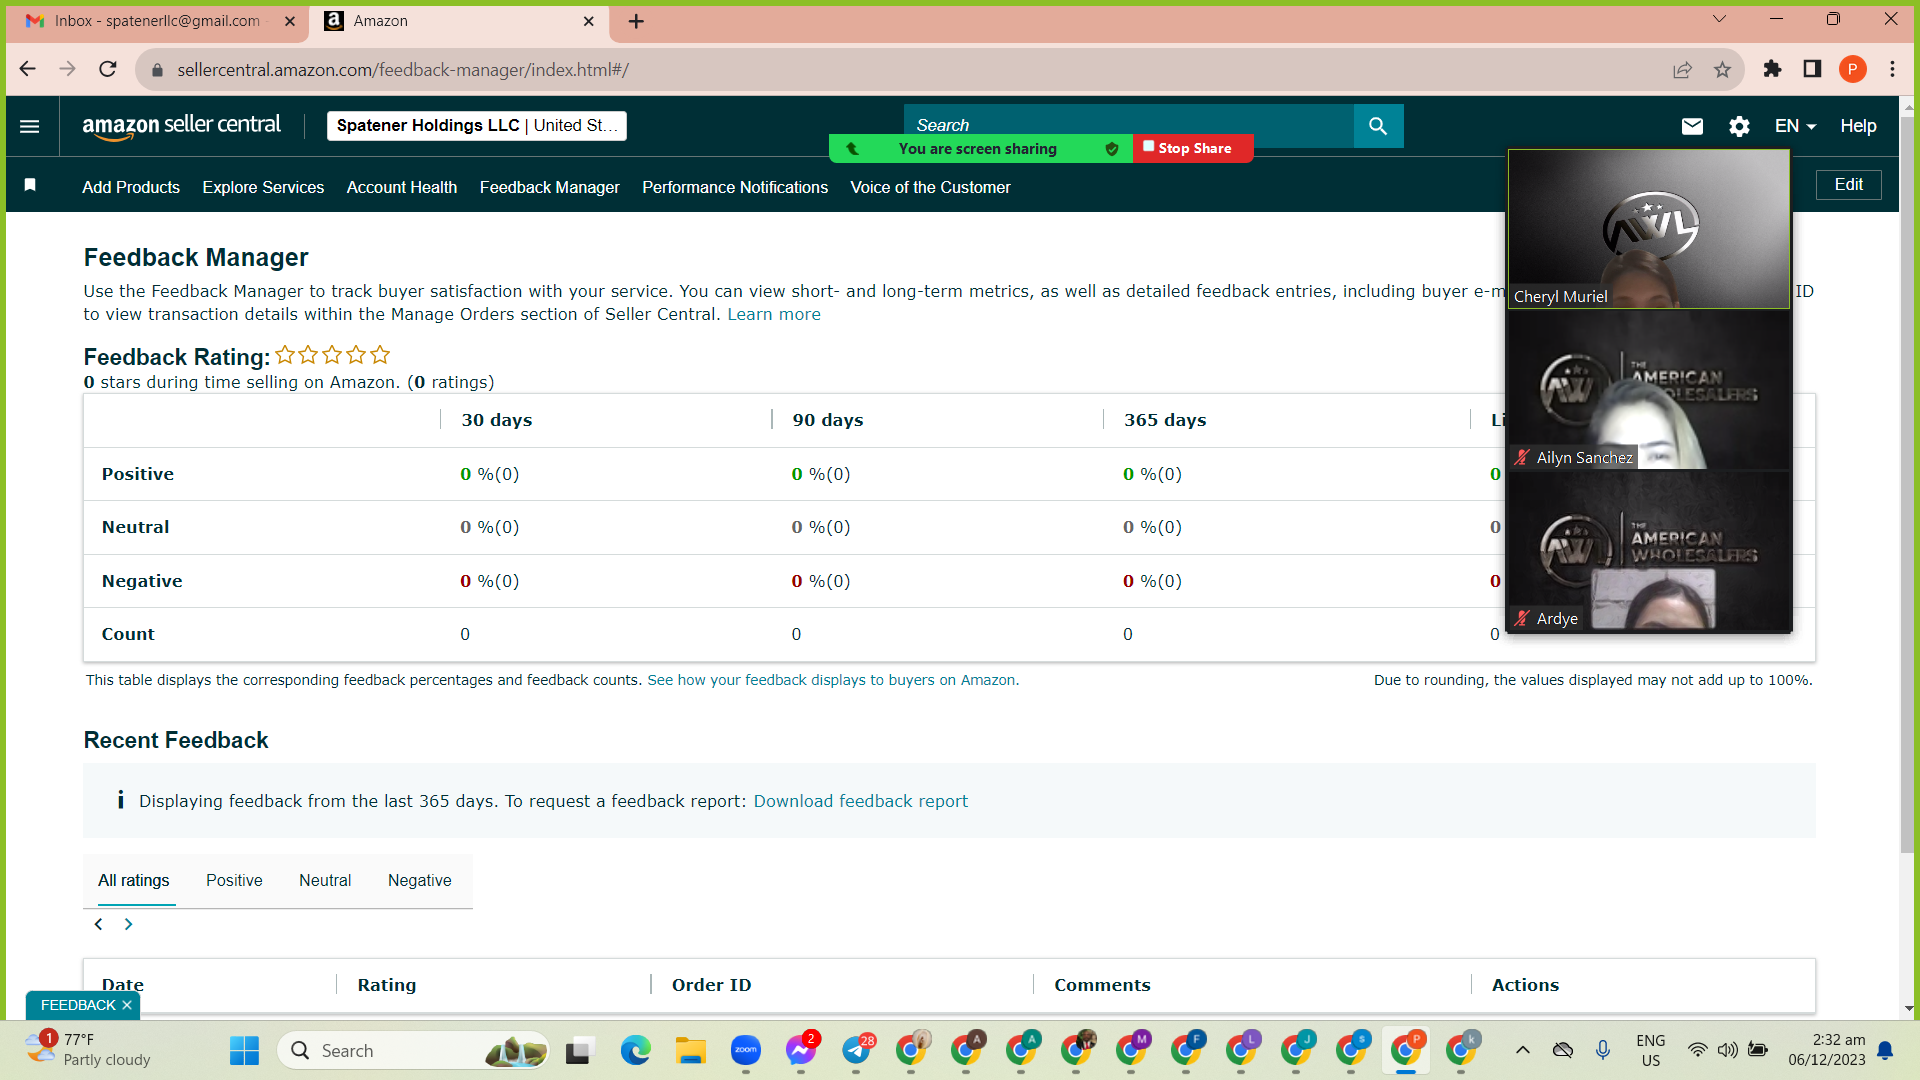Open the Chrome three-dot menu
This screenshot has height=1080, width=1920.
[1893, 69]
